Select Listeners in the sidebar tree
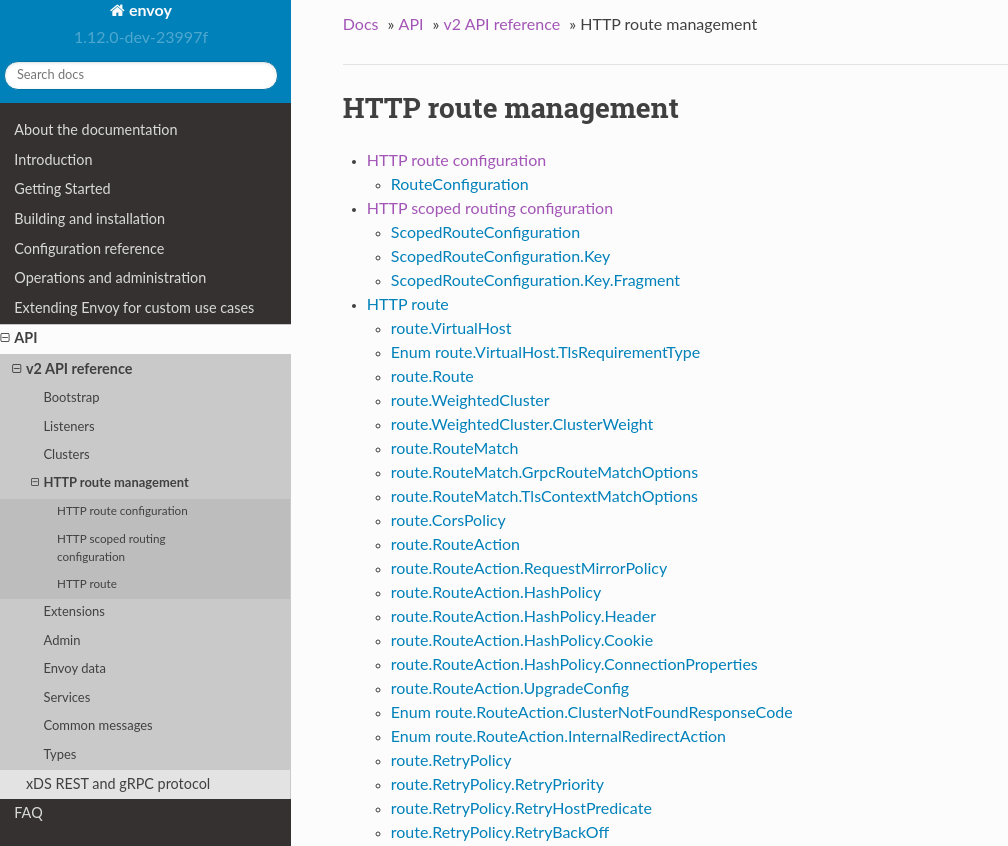 [69, 426]
